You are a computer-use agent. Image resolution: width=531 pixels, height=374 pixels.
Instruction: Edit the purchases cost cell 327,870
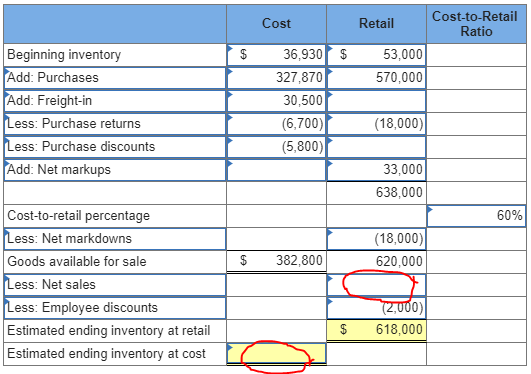pos(276,78)
